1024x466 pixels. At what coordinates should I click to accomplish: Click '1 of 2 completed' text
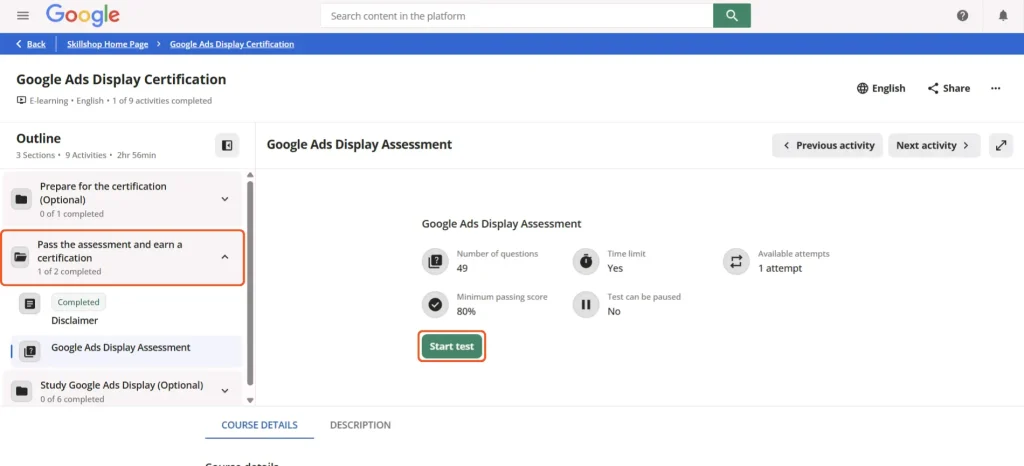69,272
